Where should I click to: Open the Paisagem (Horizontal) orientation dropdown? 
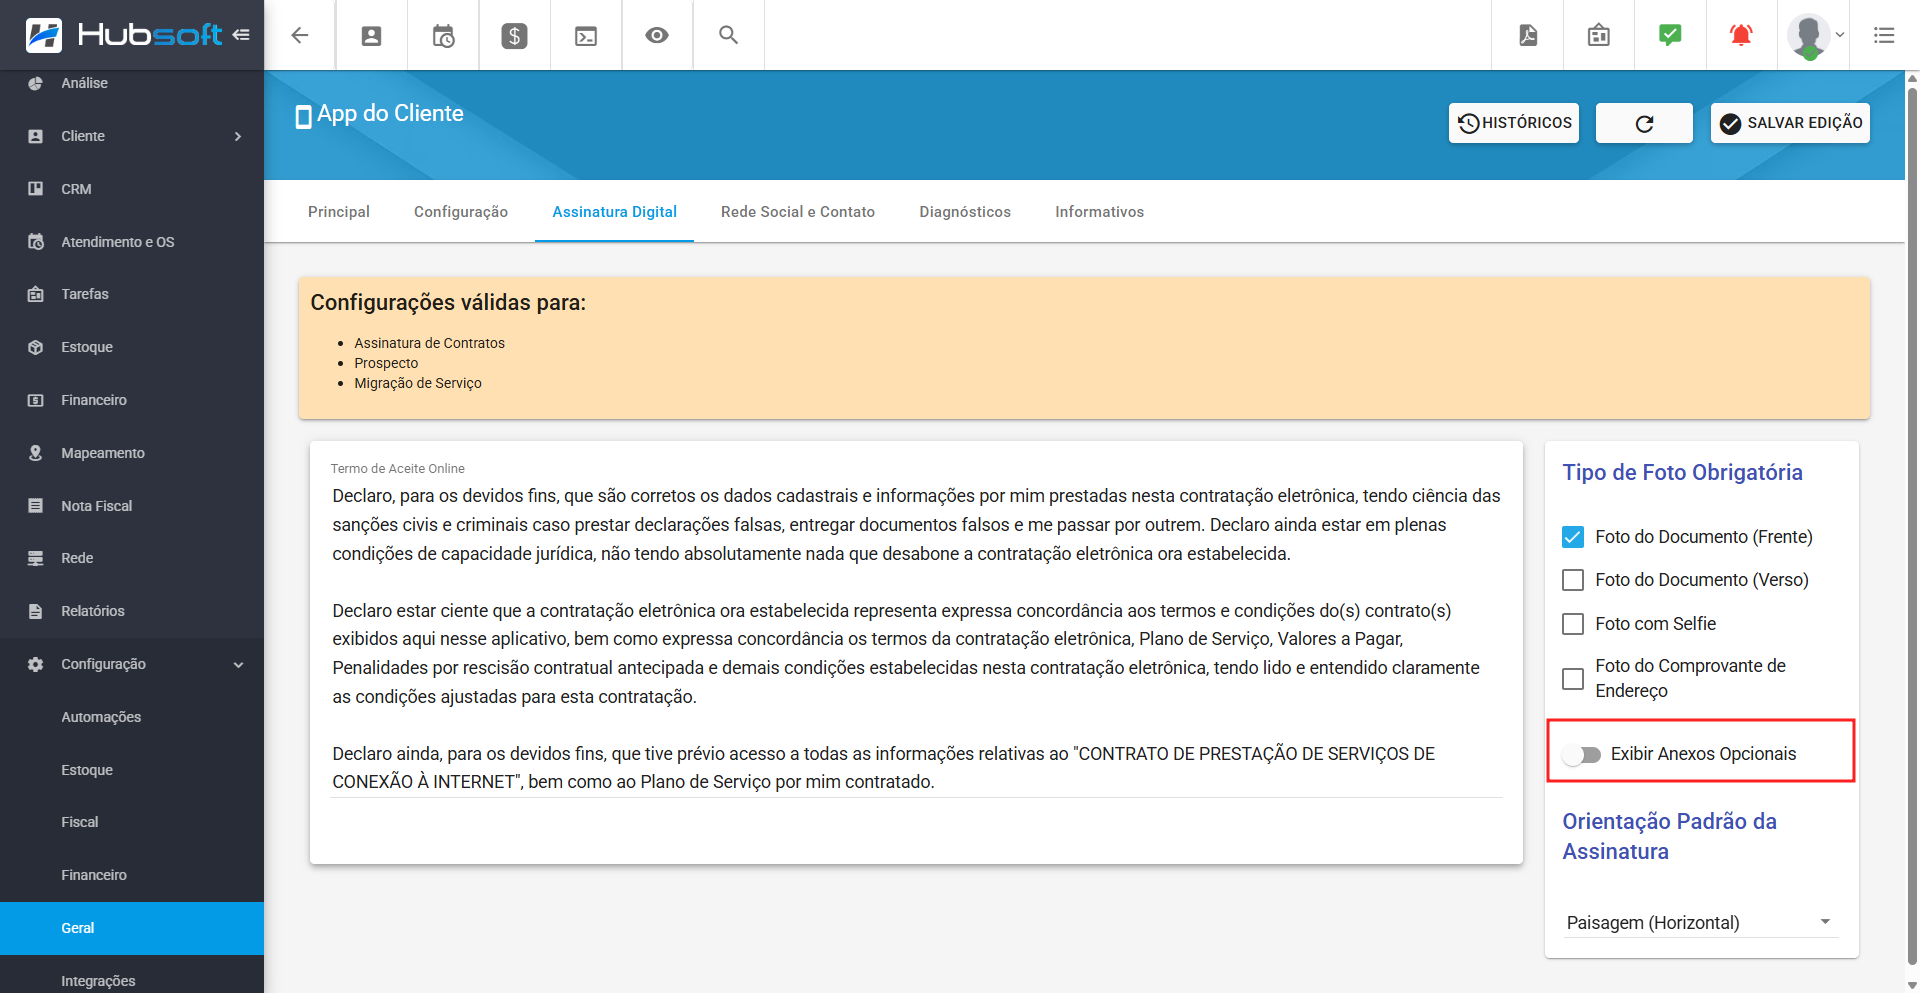pos(1701,922)
